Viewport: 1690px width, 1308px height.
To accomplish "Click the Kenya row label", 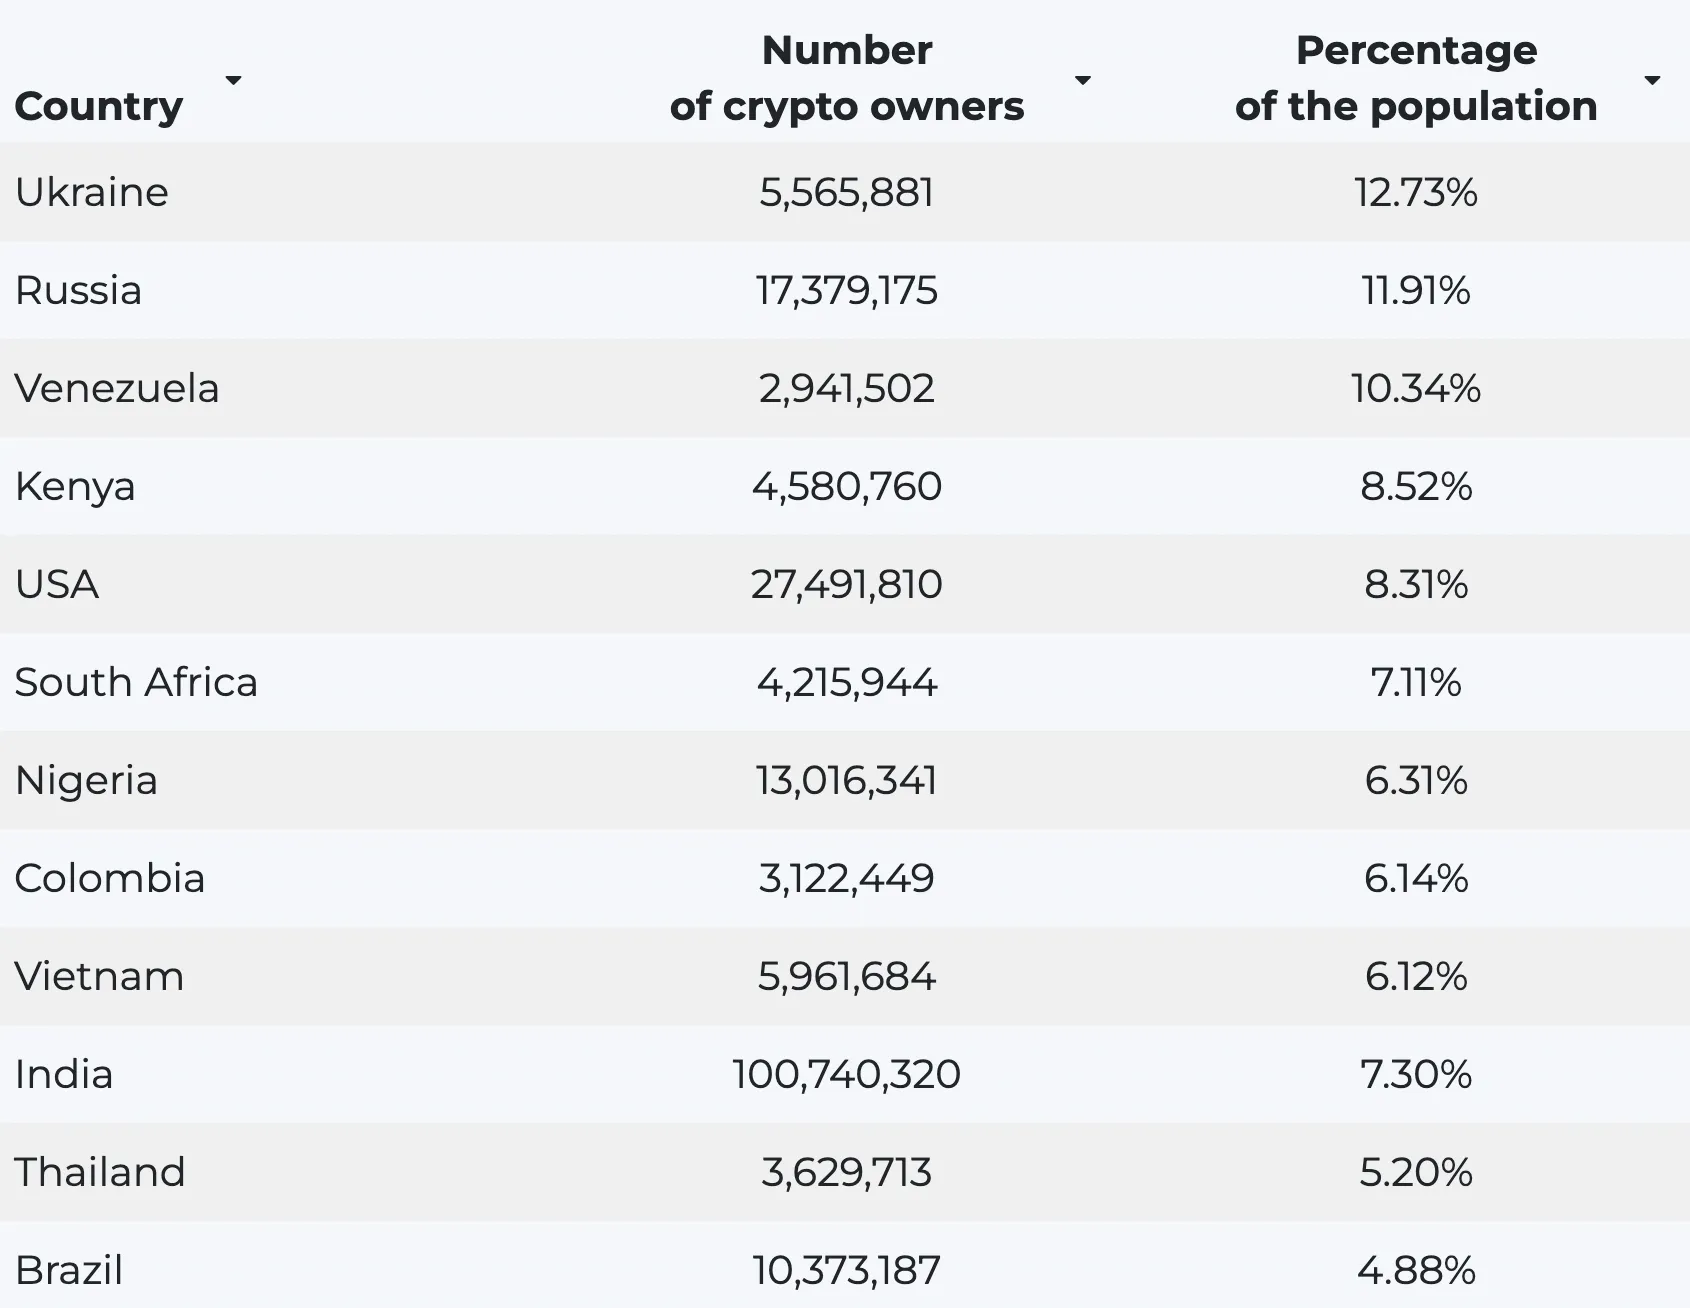I will tap(75, 486).
